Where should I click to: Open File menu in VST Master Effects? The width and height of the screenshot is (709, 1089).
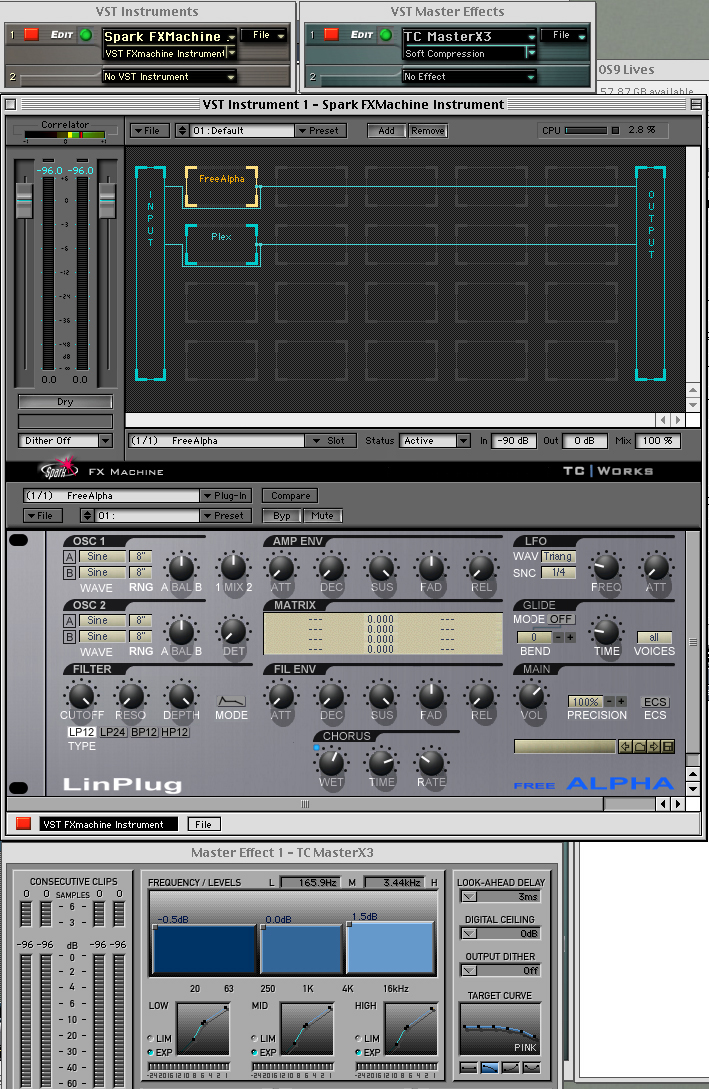coord(564,35)
